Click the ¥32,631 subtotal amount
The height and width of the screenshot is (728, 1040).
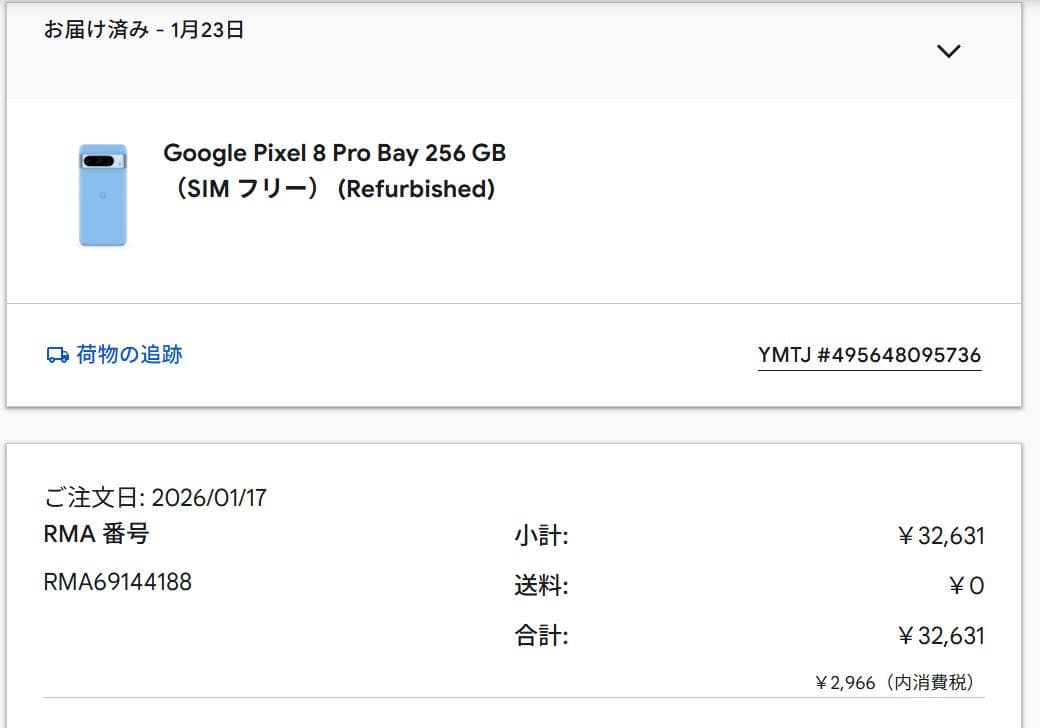(x=940, y=536)
